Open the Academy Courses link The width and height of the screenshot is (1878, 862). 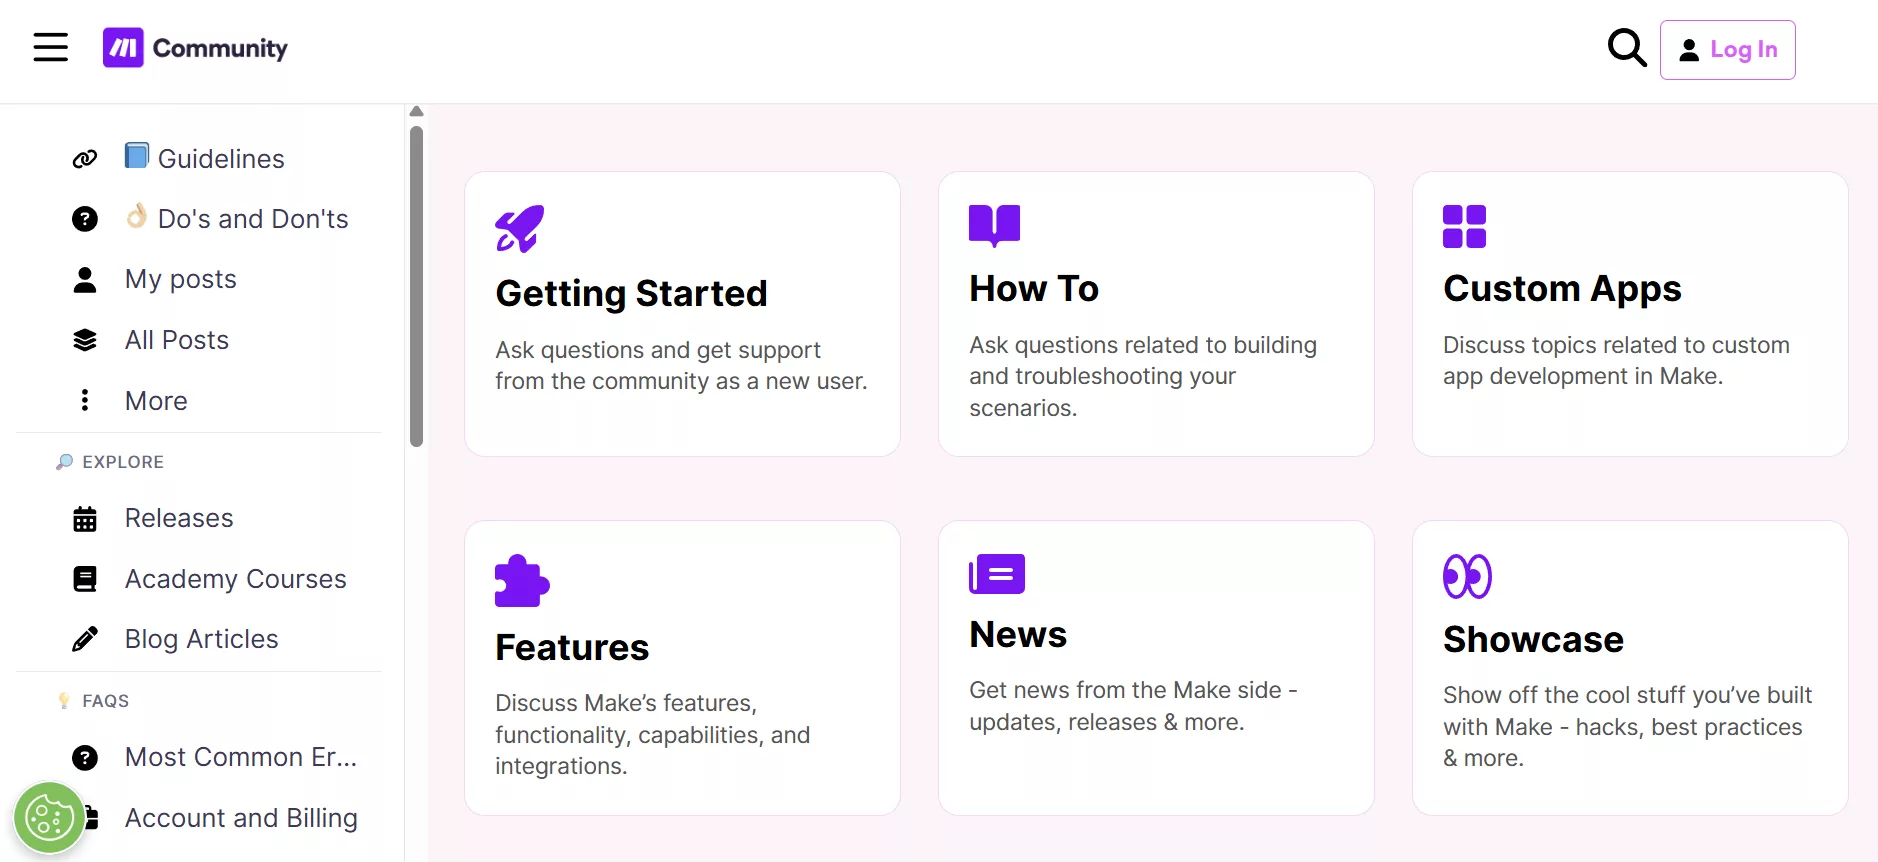coord(235,579)
